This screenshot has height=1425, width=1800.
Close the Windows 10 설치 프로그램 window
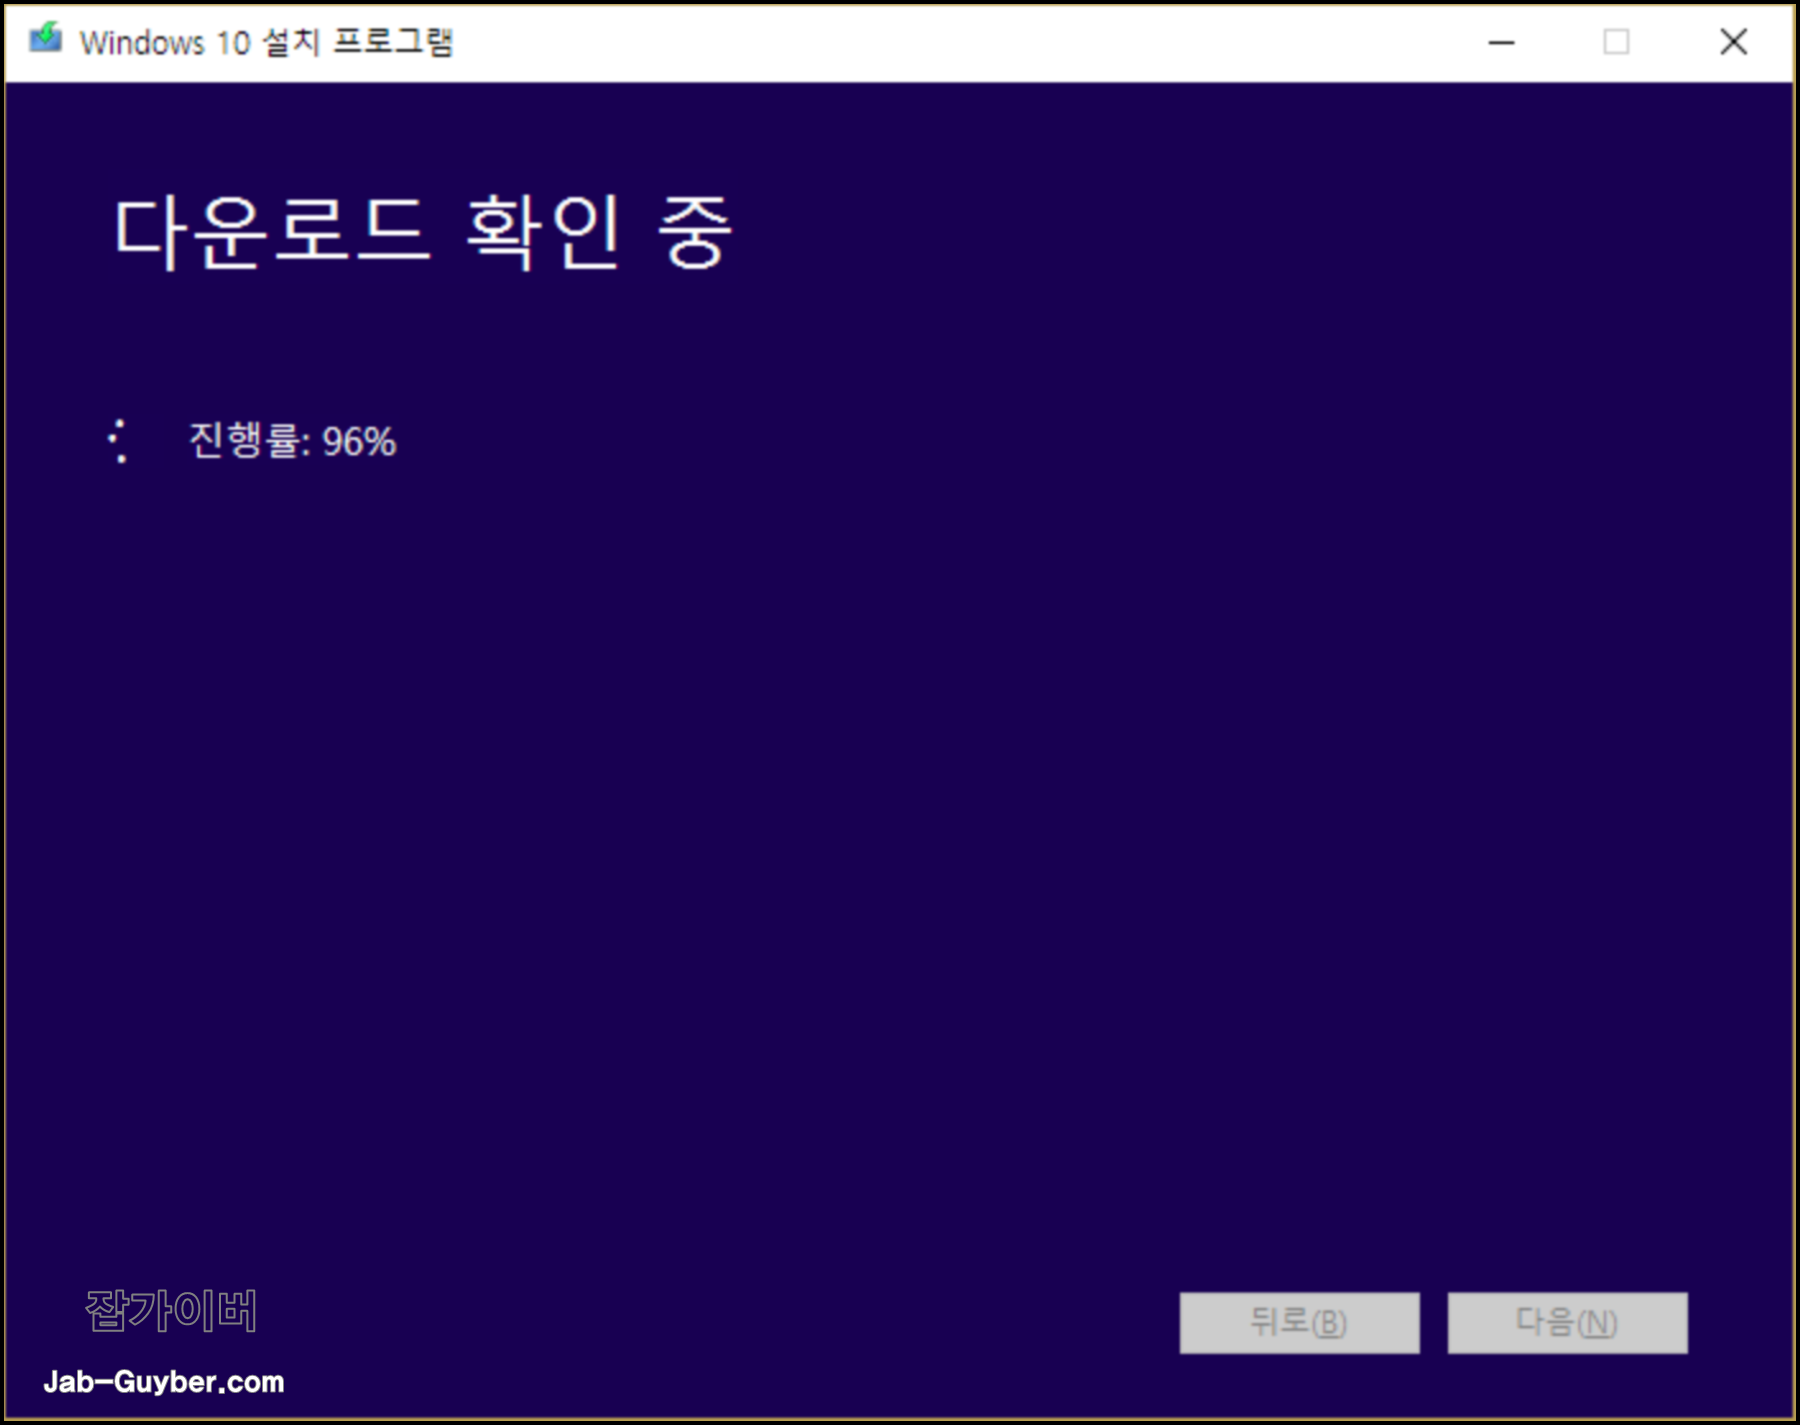tap(1733, 42)
